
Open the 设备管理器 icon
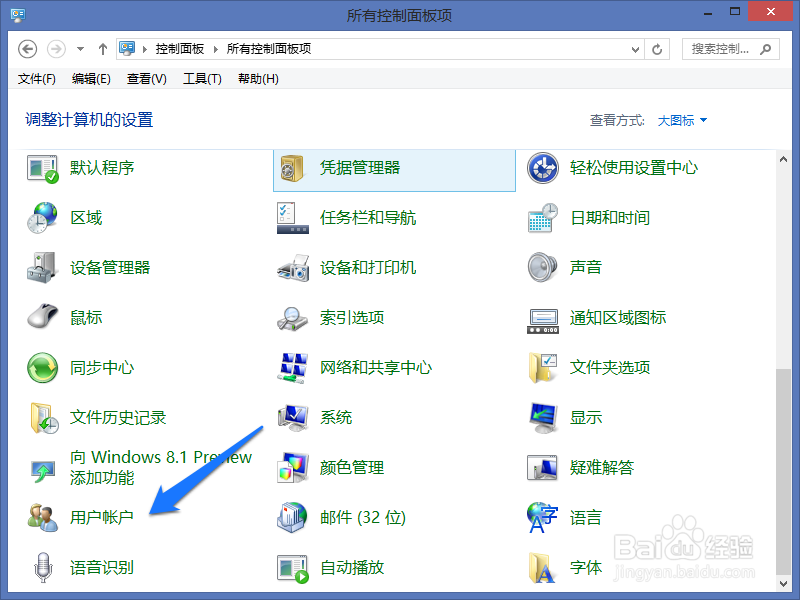coord(41,268)
